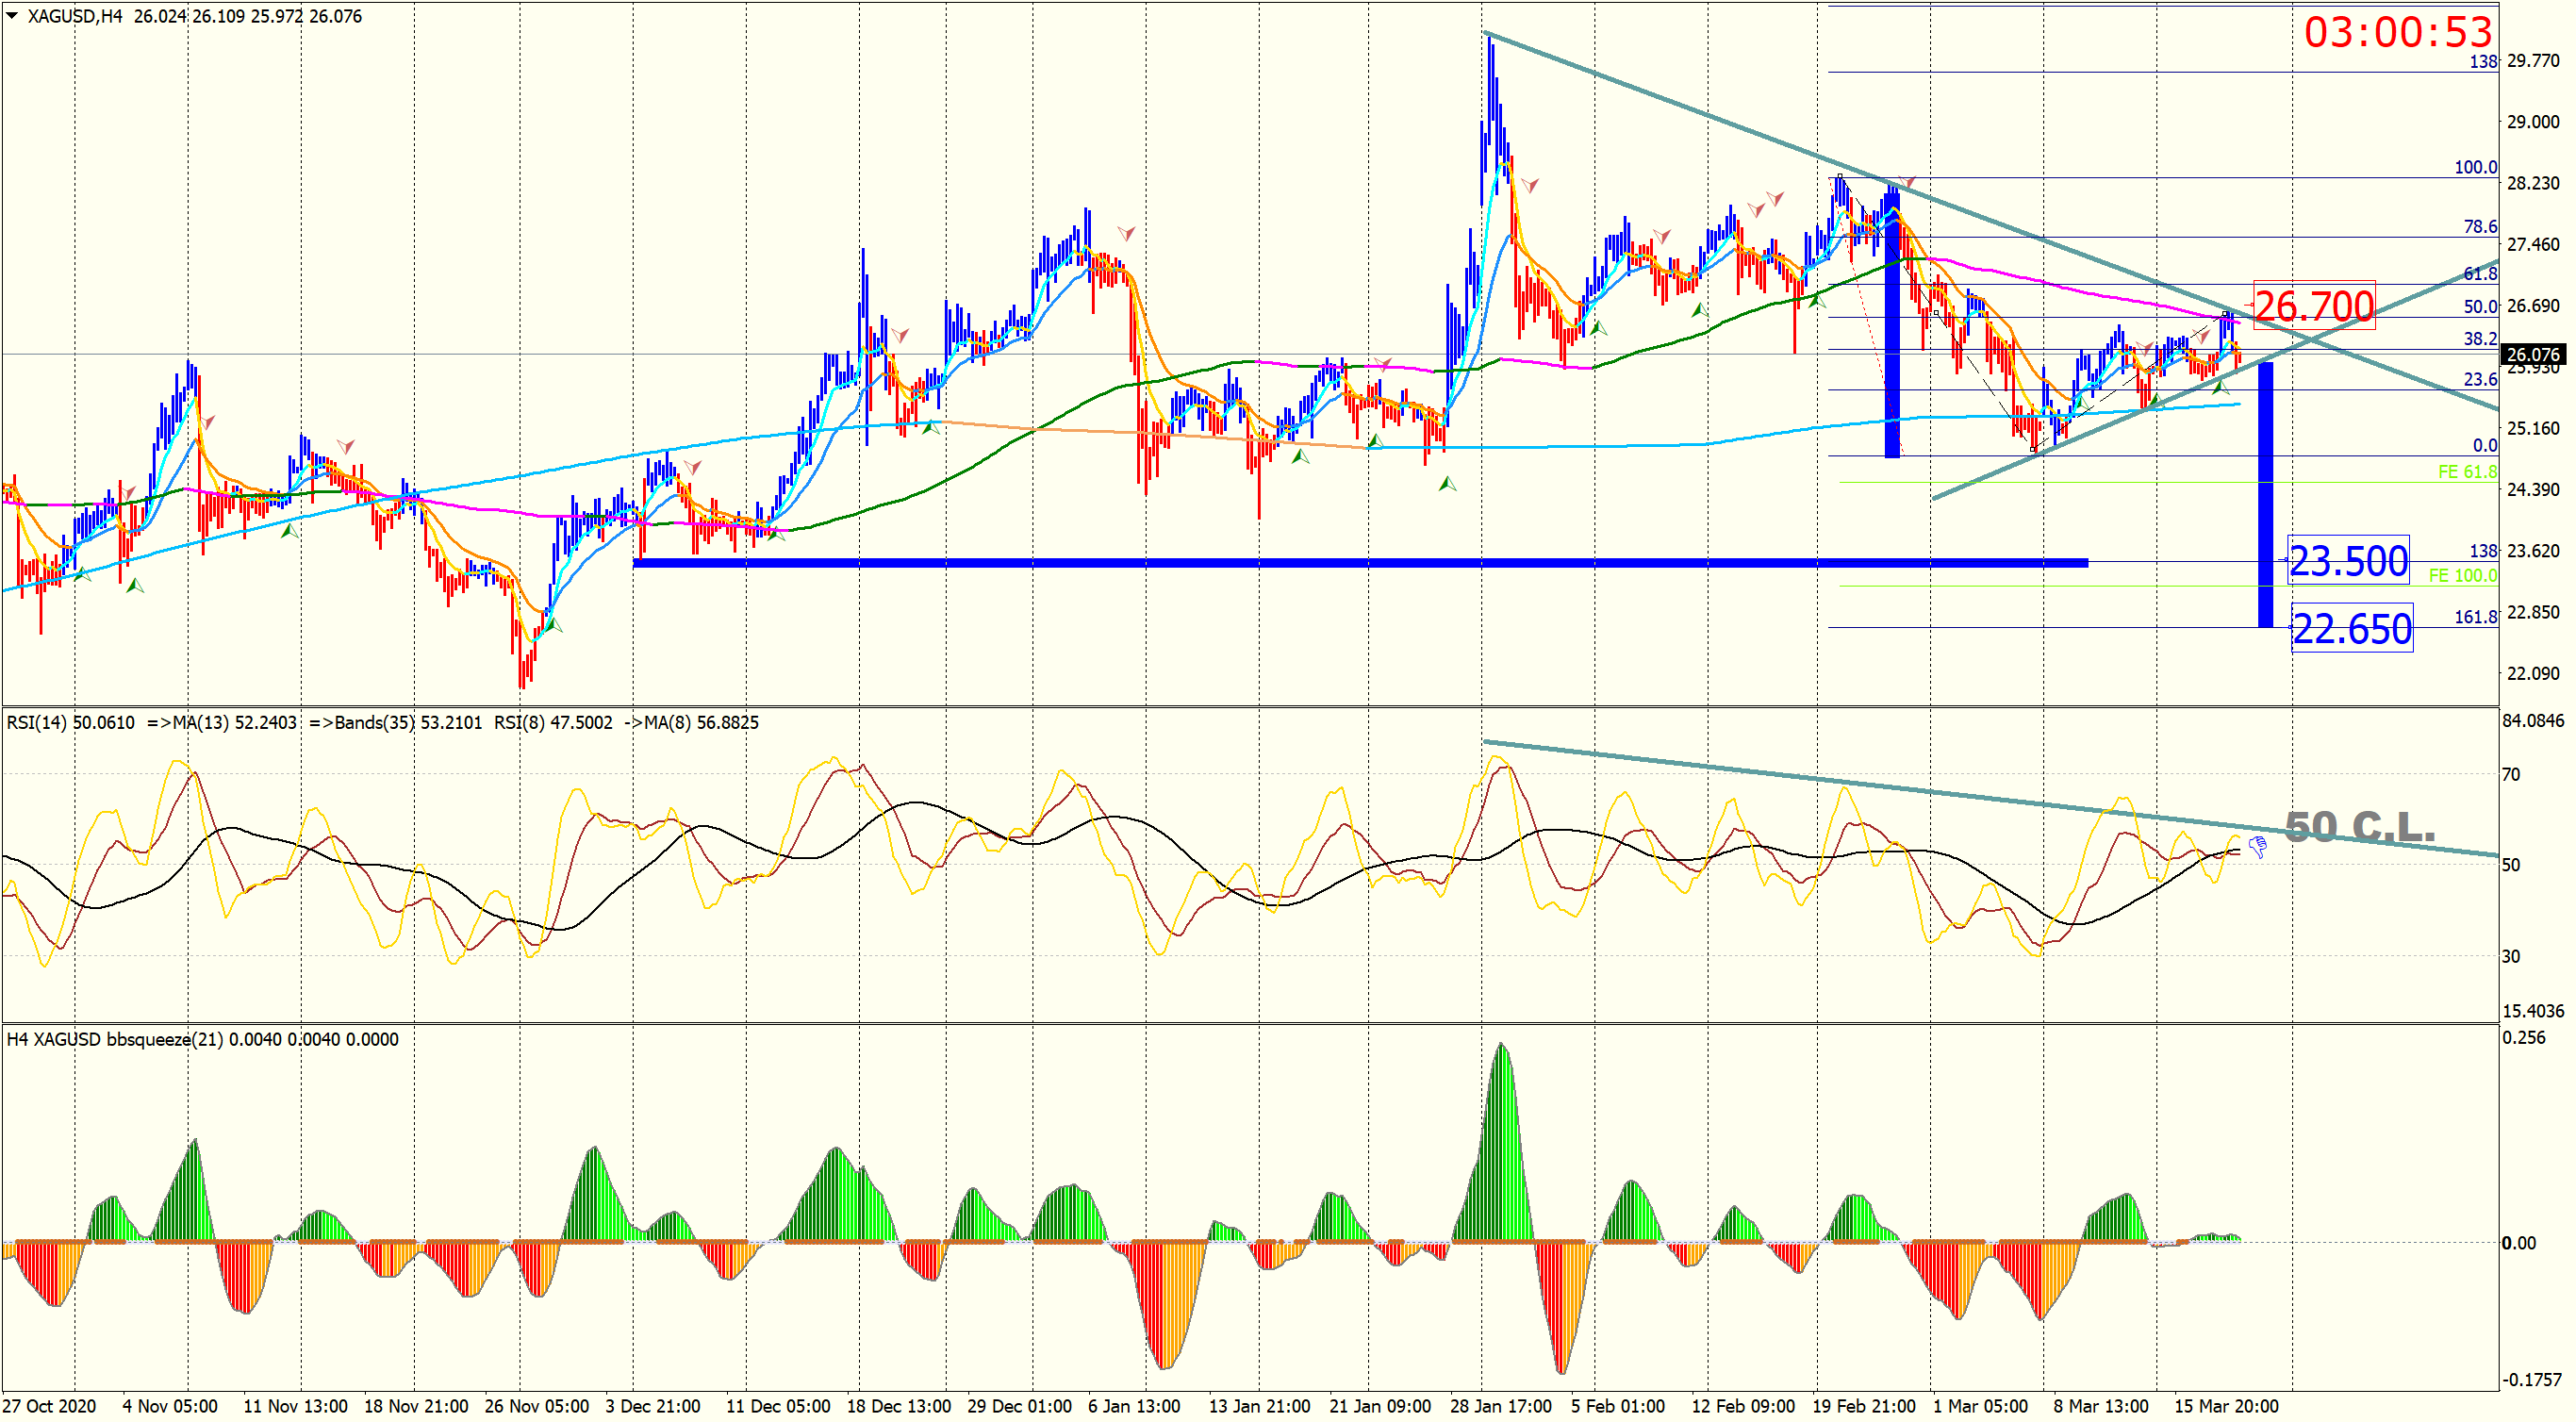Click the green FE 61.8 expansion label

point(2466,472)
